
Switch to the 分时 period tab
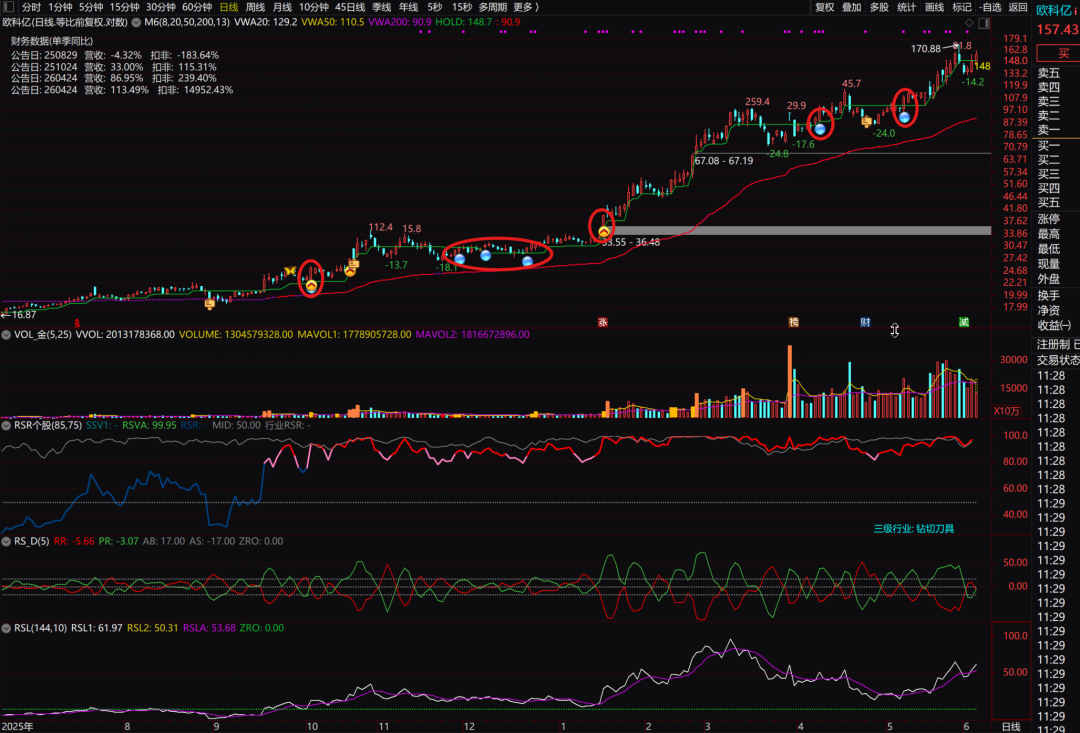point(31,7)
